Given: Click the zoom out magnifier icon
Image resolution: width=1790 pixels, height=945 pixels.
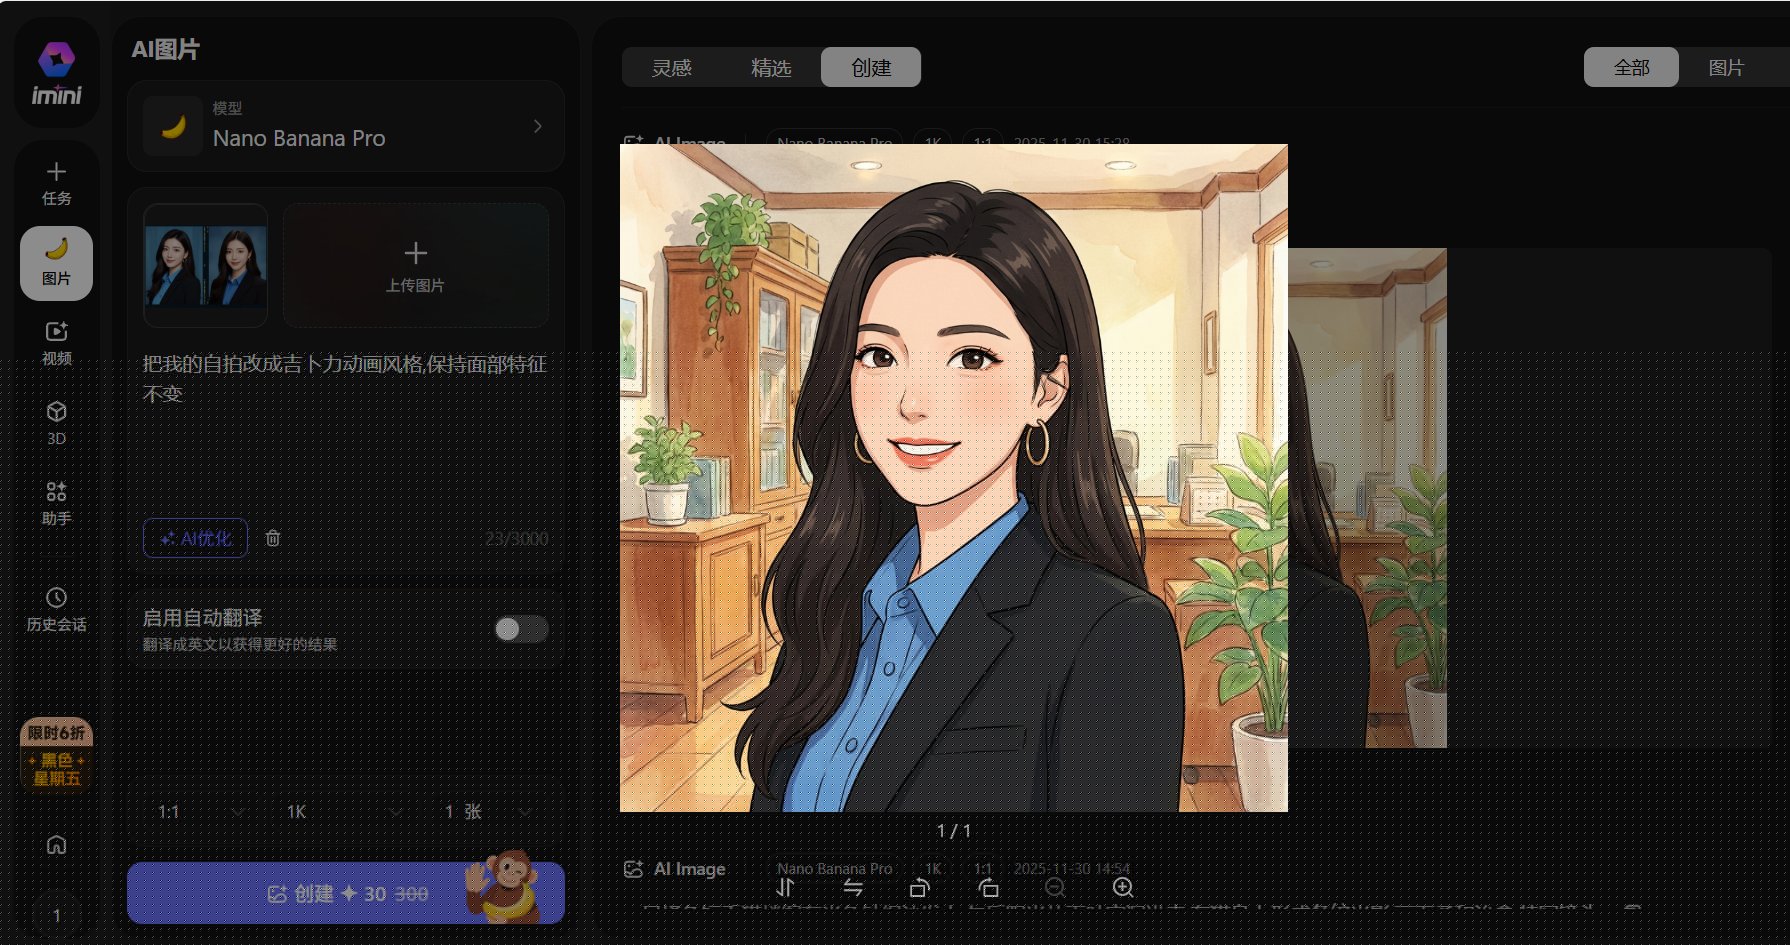Looking at the screenshot, I should pyautogui.click(x=1055, y=888).
